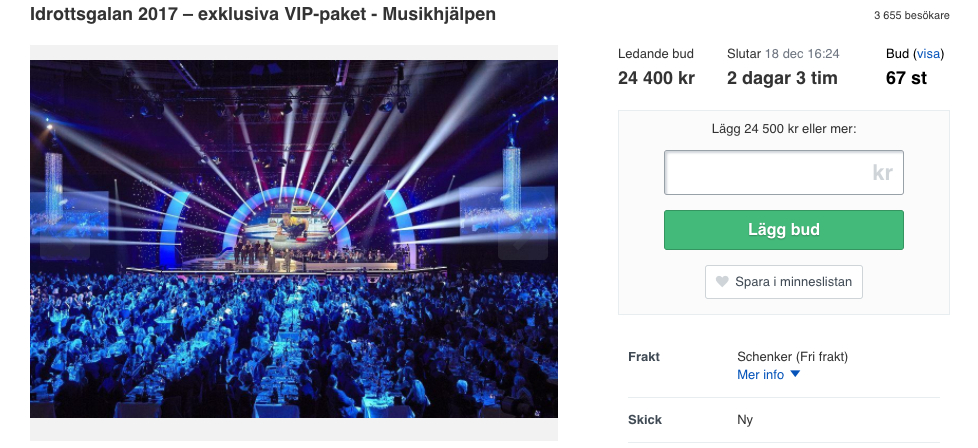Click the Idrottsgalan 2017 VIP-paket title

click(263, 15)
